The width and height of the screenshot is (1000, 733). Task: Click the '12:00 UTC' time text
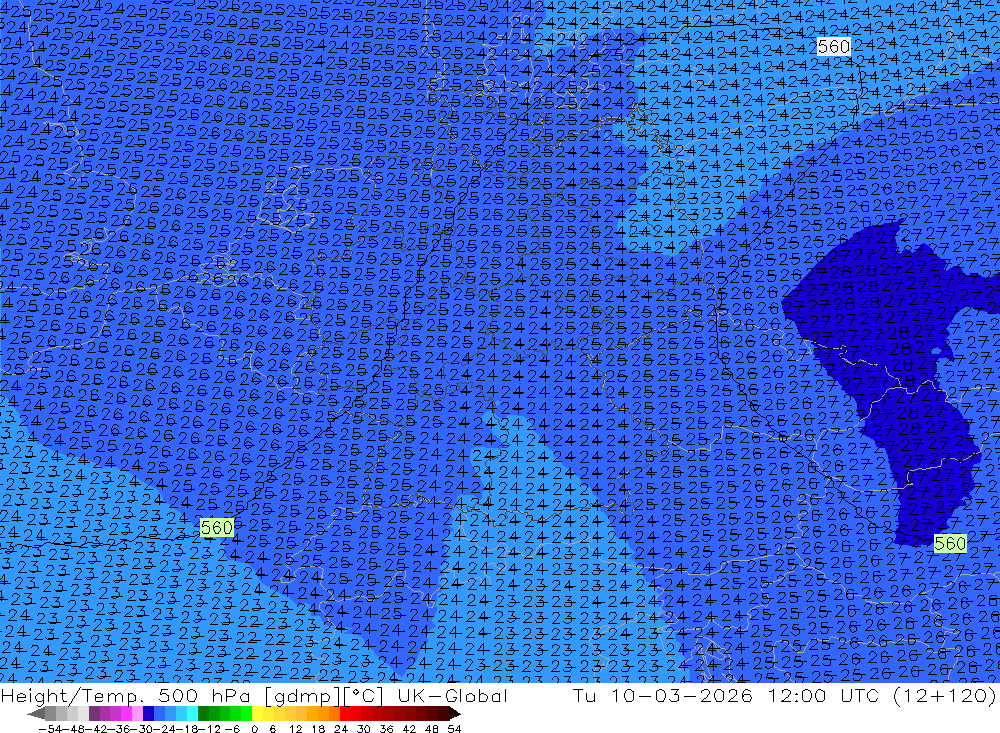click(x=823, y=695)
